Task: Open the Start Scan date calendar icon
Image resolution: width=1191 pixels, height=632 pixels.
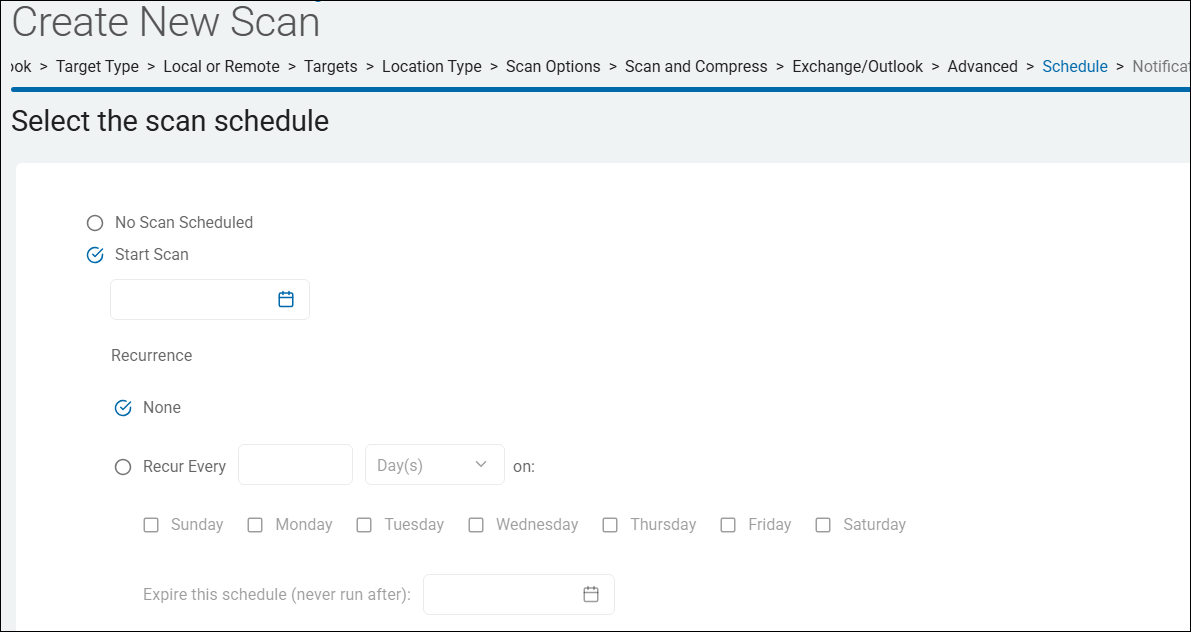Action: point(286,299)
